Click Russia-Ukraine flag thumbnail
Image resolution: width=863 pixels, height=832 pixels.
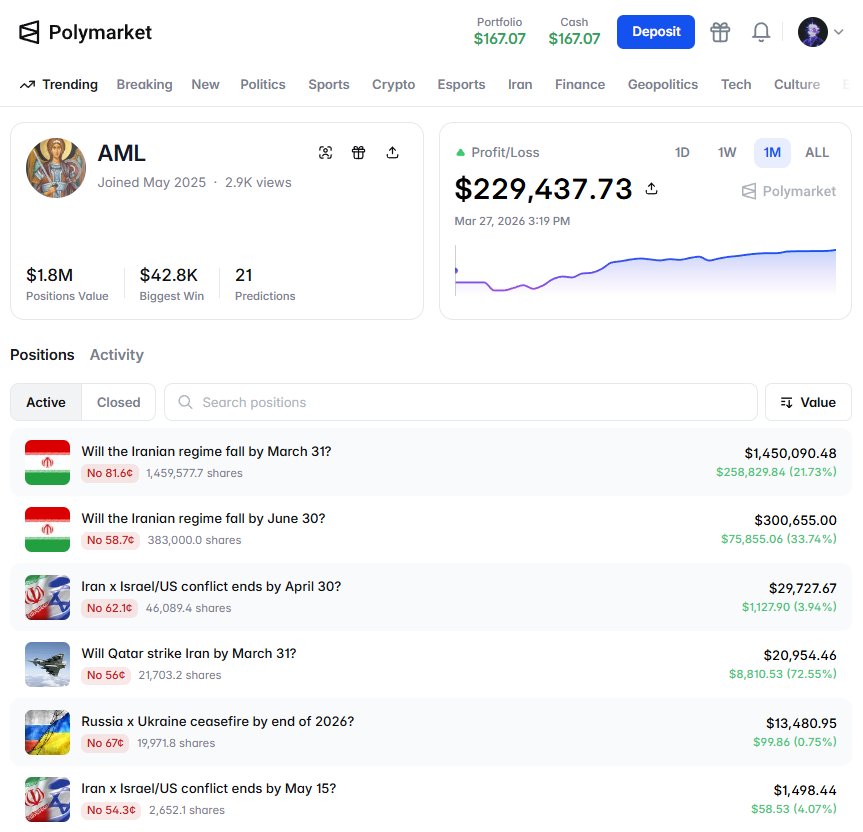47,732
